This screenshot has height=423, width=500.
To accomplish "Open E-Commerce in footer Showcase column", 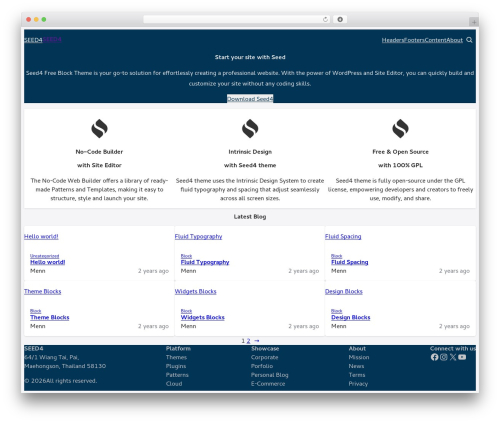I will 268,384.
